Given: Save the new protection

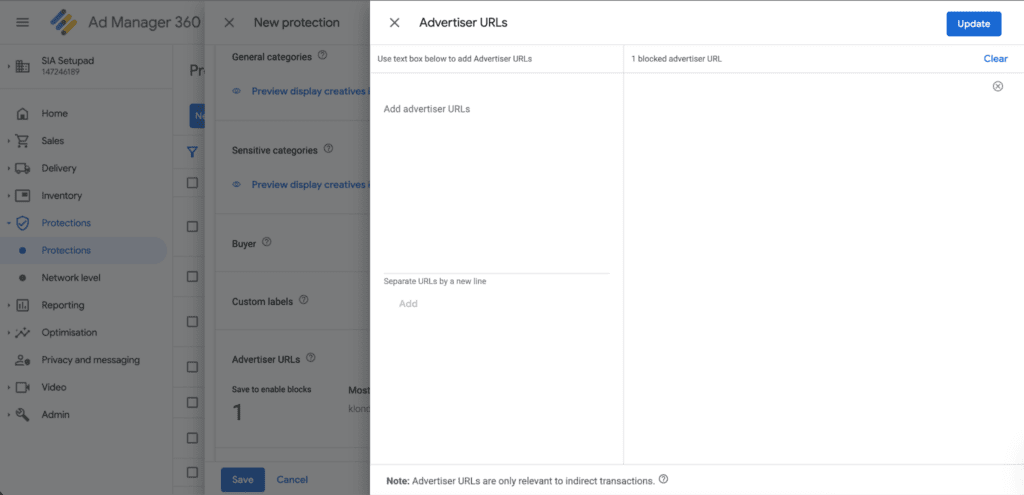Looking at the screenshot, I should (x=242, y=479).
